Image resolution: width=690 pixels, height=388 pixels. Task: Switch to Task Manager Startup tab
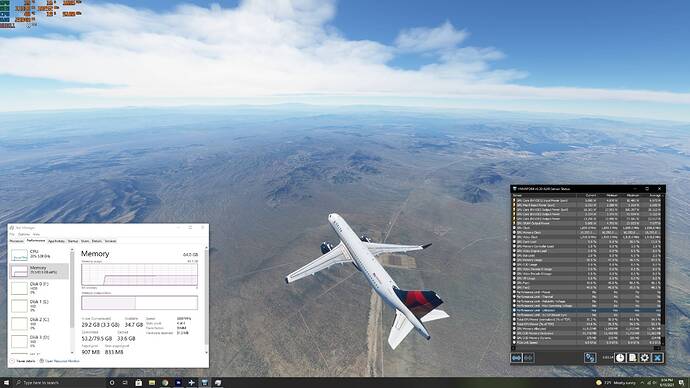[73, 241]
